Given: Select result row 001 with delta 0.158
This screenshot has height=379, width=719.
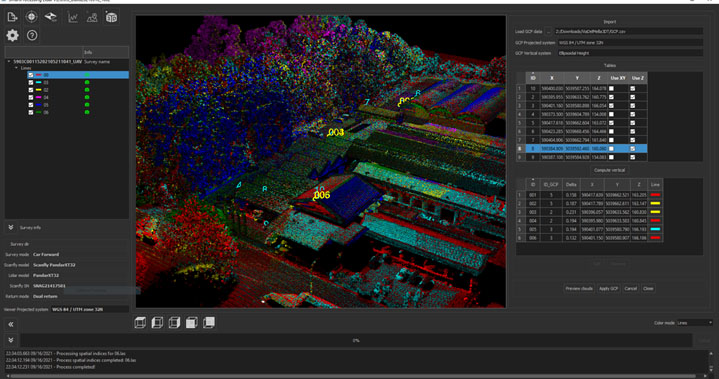Looking at the screenshot, I should click(589, 195).
